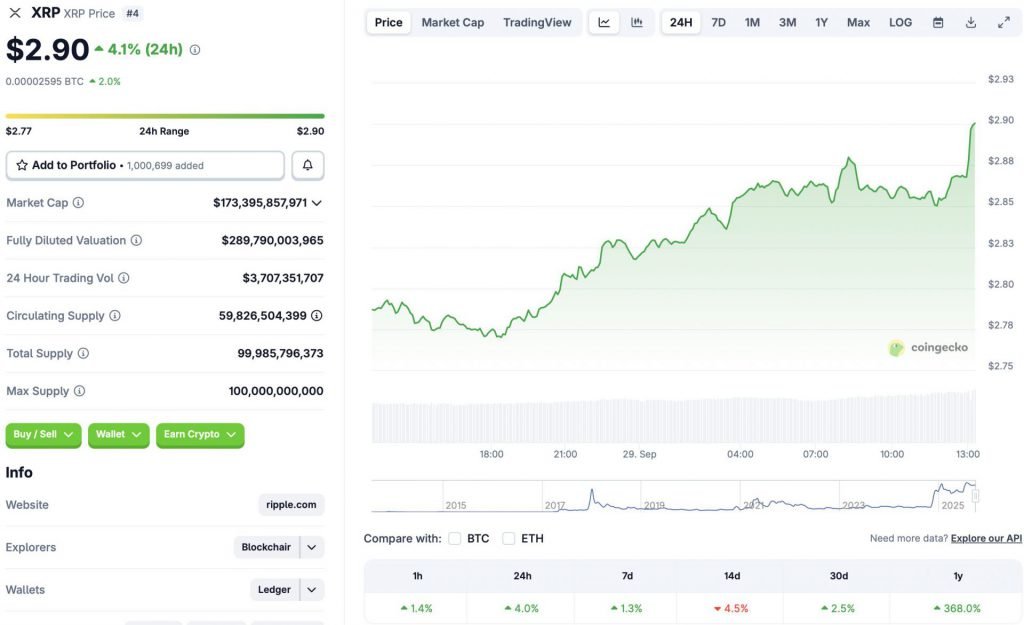Toggle LOG scale on chart
This screenshot has height=625, width=1024.
[x=900, y=22]
